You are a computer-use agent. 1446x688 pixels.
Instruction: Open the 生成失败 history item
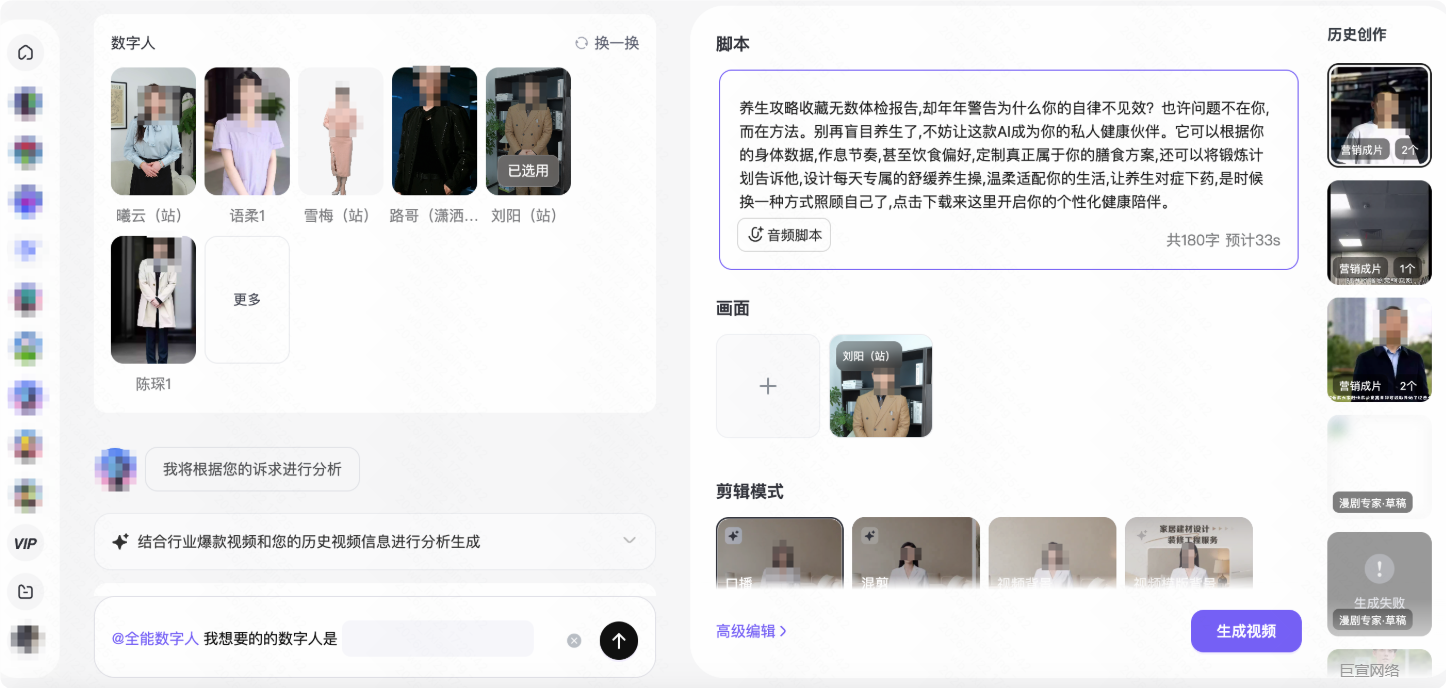(1379, 584)
